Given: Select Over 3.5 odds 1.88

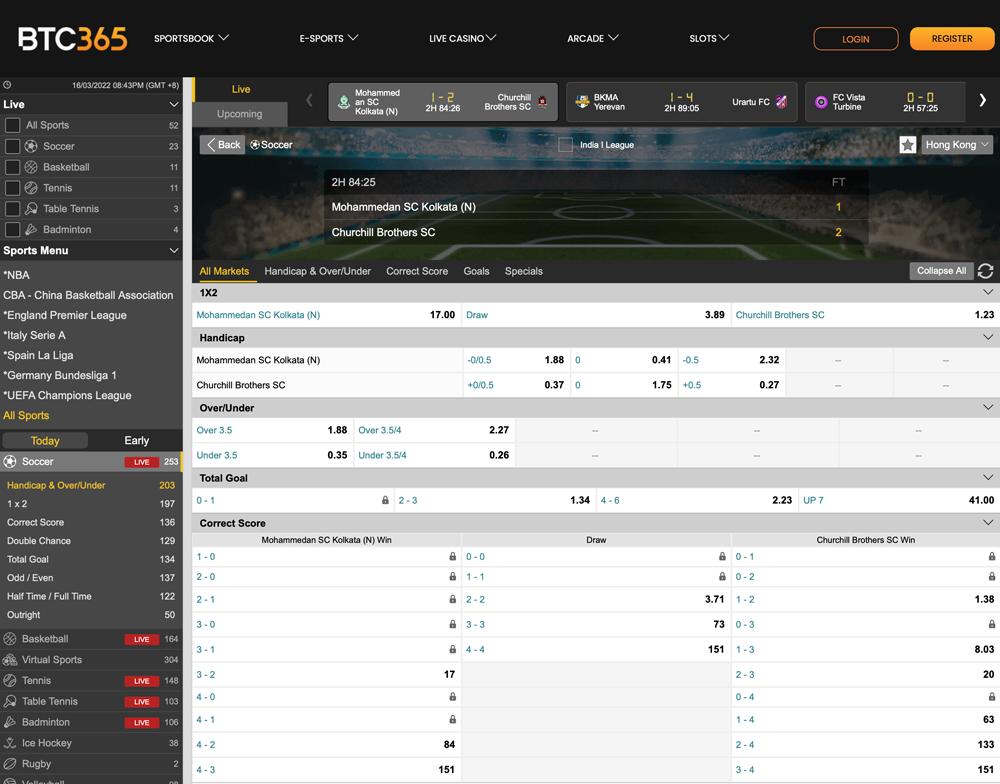Looking at the screenshot, I should point(272,430).
